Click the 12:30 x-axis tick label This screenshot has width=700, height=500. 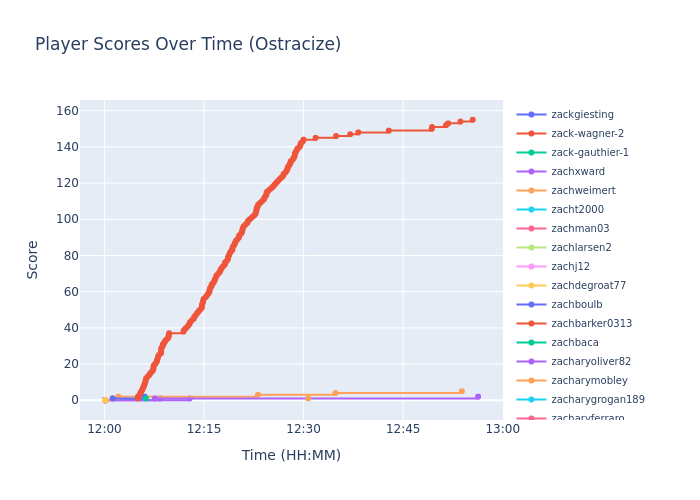tap(303, 429)
